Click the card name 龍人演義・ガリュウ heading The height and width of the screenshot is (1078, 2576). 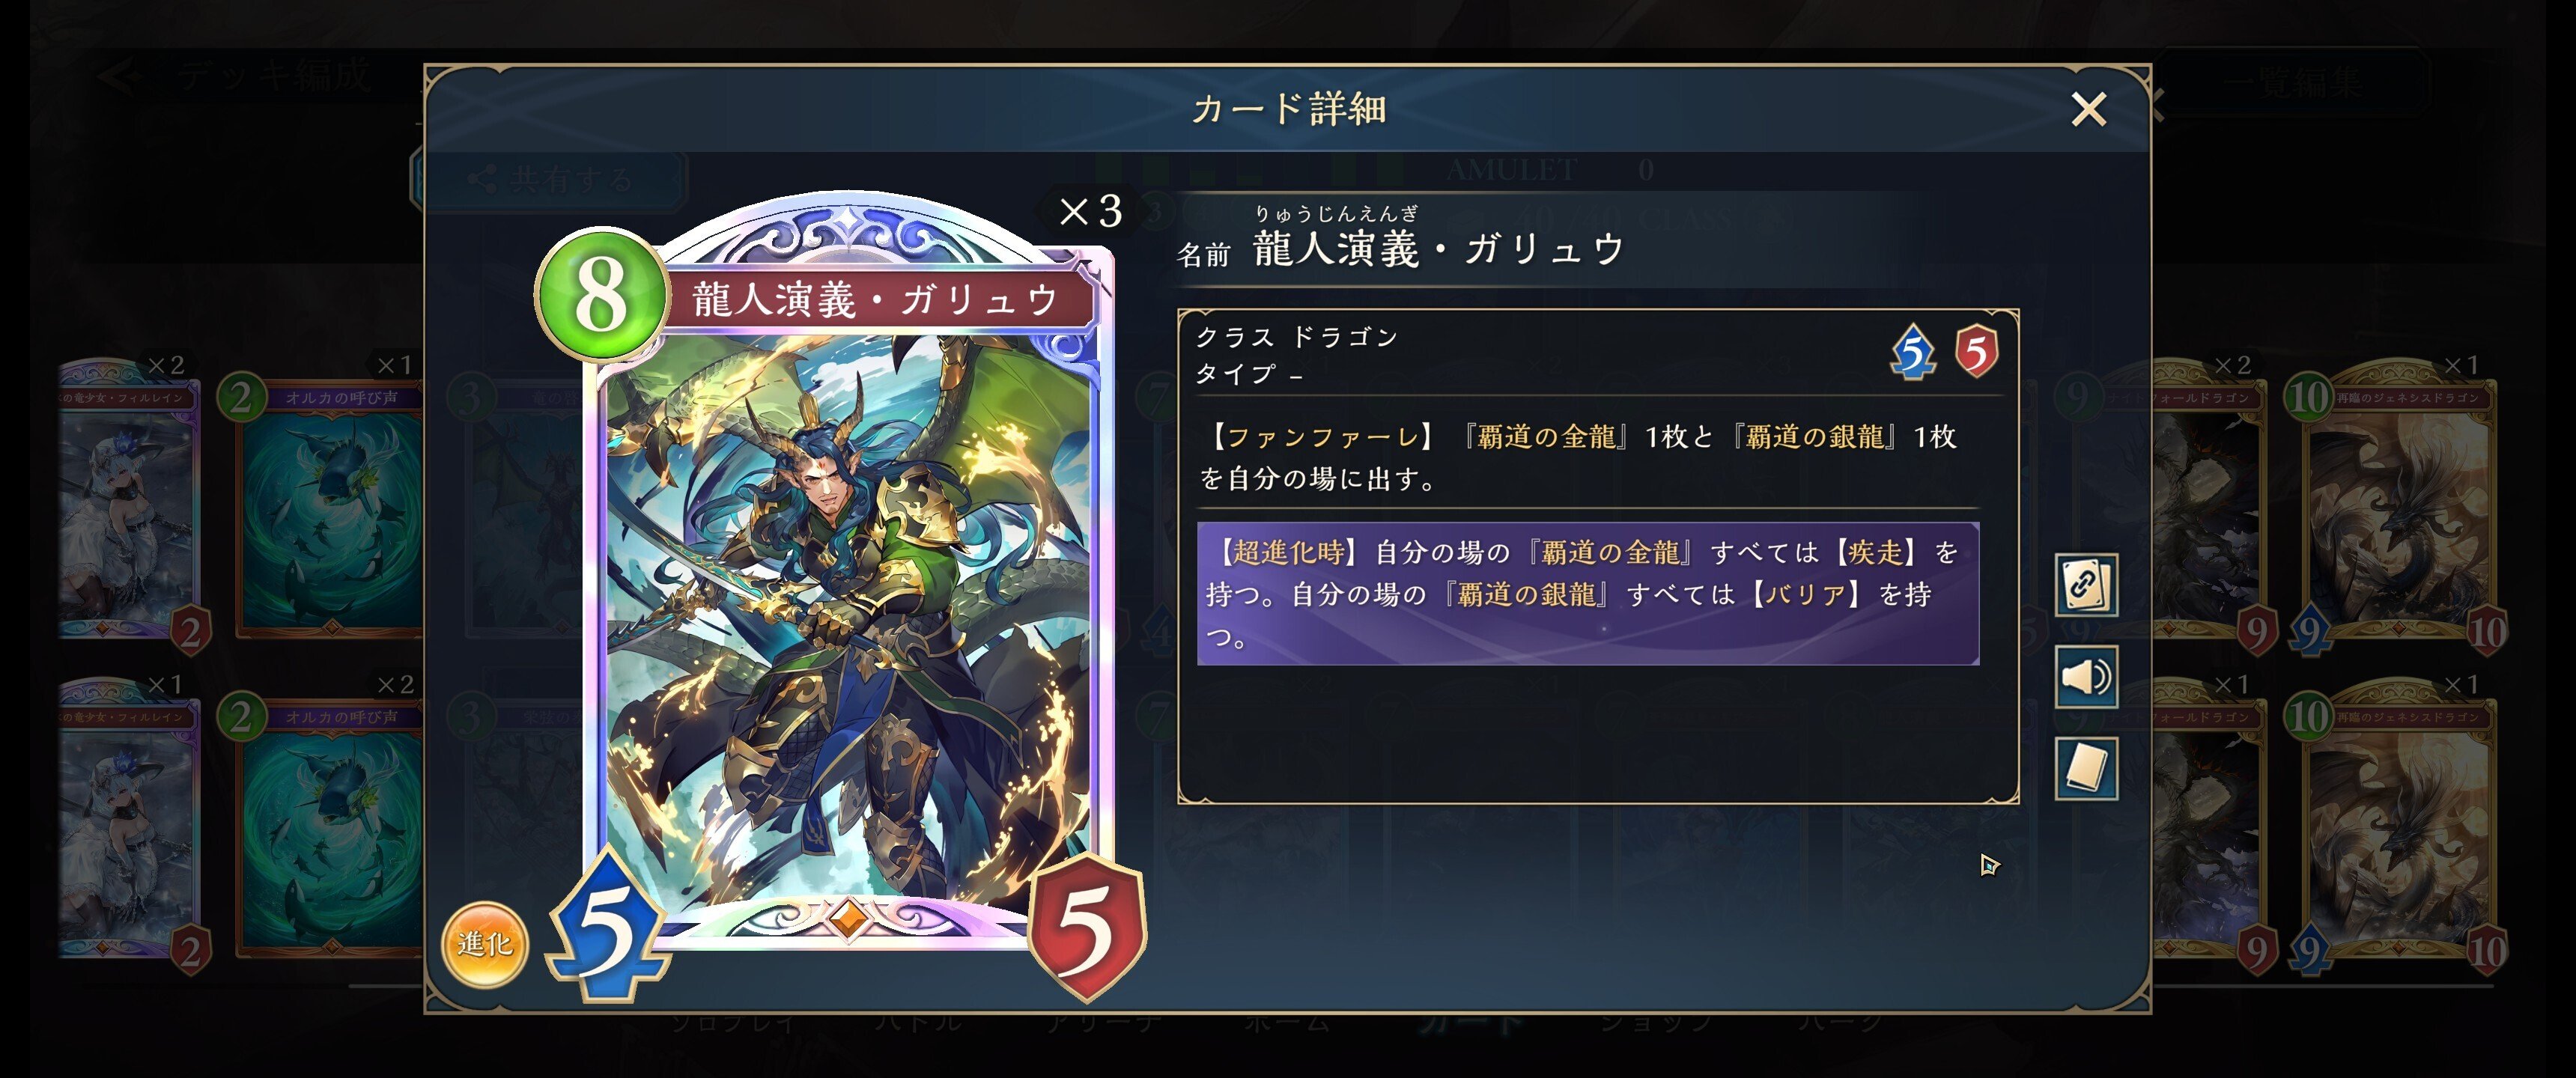(x=1438, y=248)
